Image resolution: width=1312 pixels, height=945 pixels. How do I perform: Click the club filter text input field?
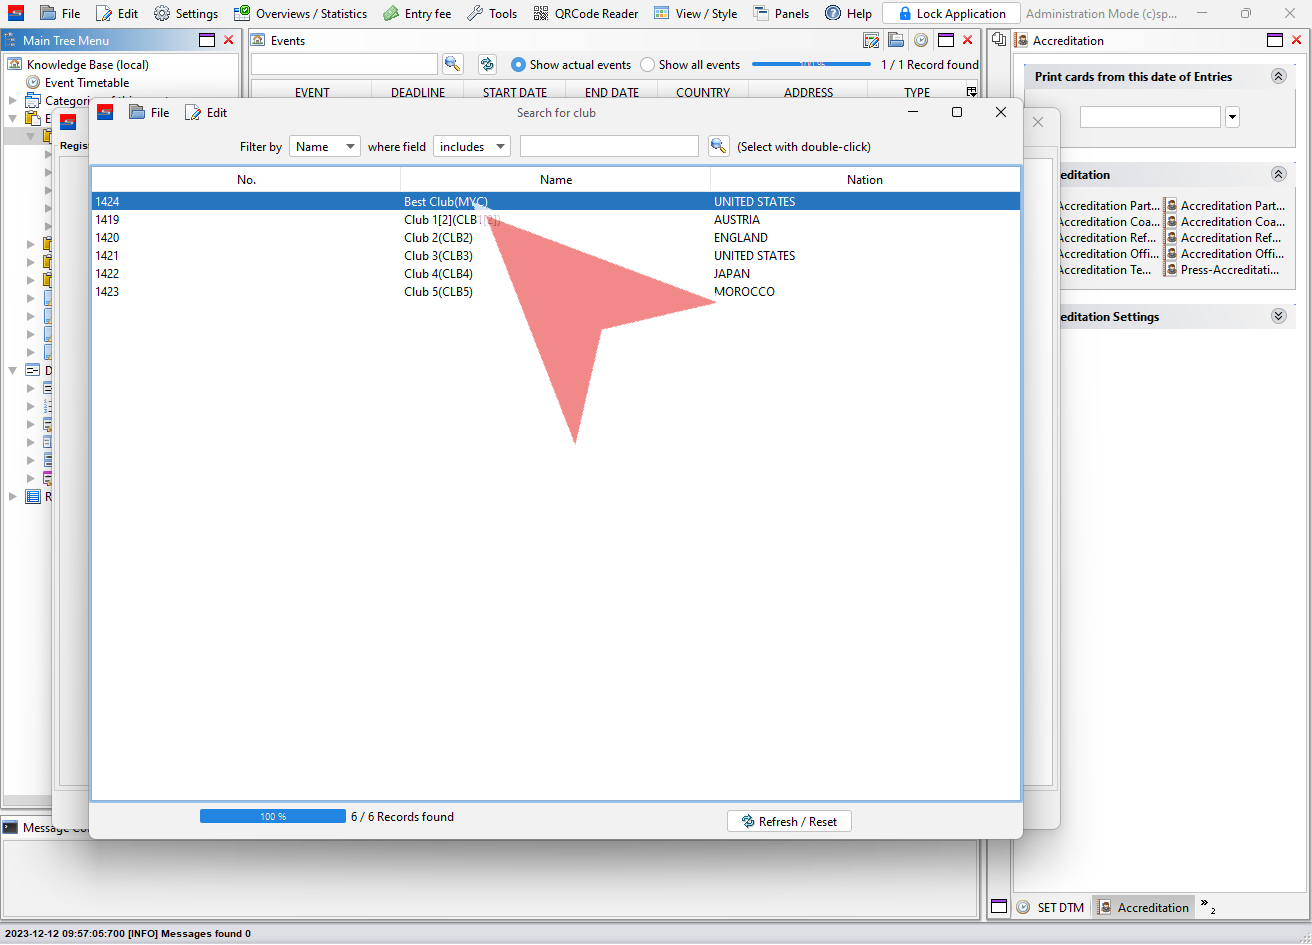point(609,147)
